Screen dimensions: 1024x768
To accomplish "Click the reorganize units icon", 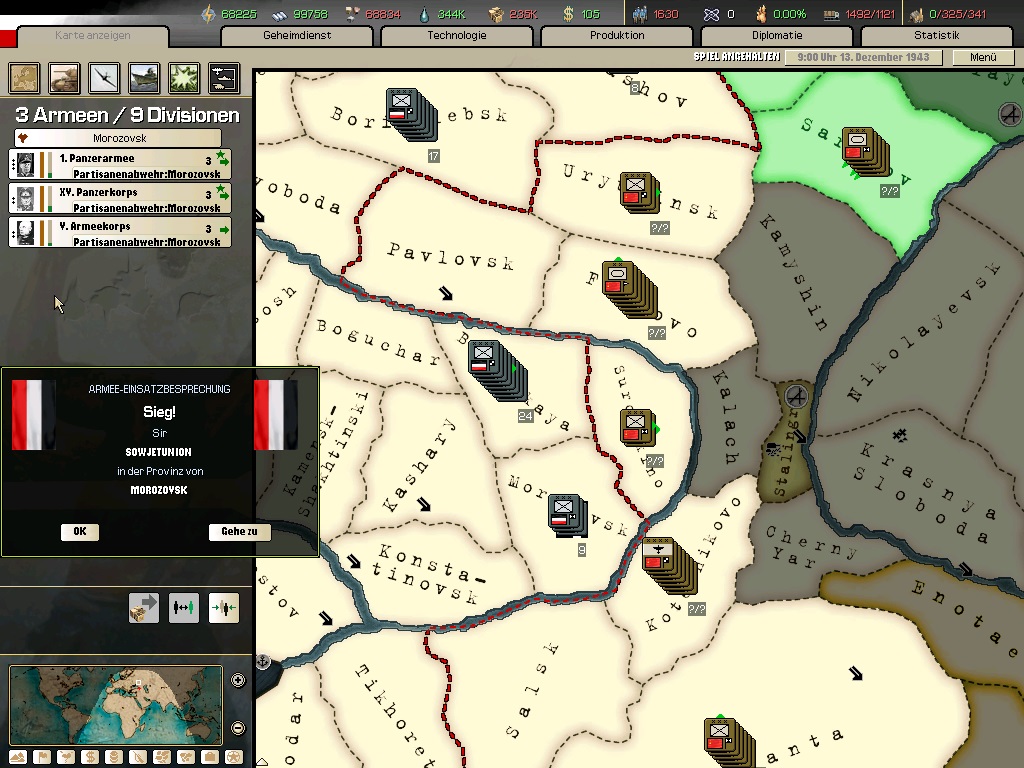I will coord(184,608).
